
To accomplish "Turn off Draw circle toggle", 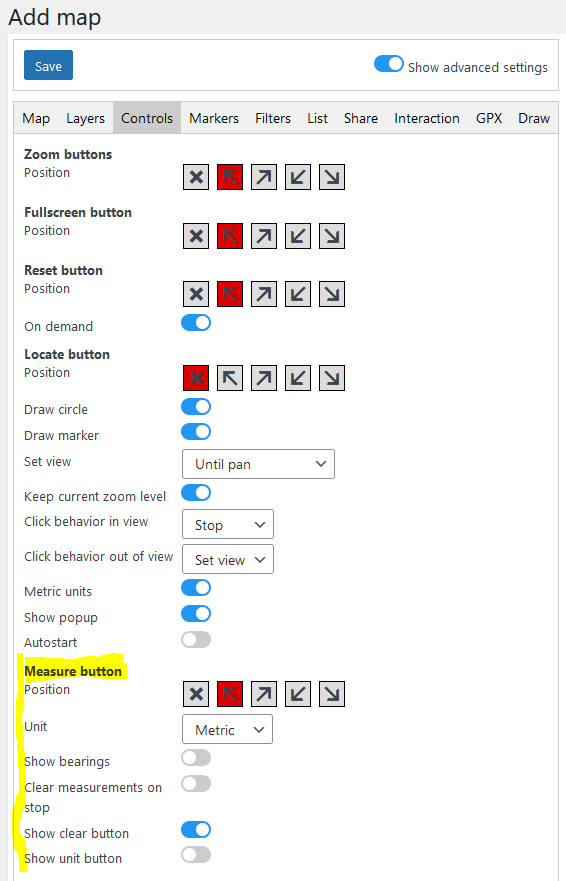I will [x=196, y=406].
